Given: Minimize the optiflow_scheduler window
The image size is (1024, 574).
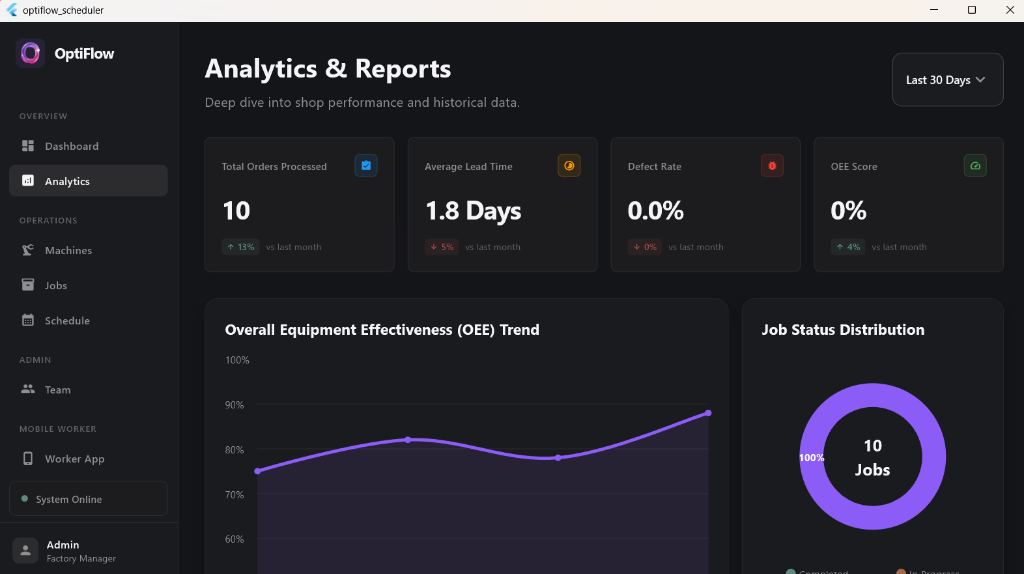Looking at the screenshot, I should tap(934, 10).
